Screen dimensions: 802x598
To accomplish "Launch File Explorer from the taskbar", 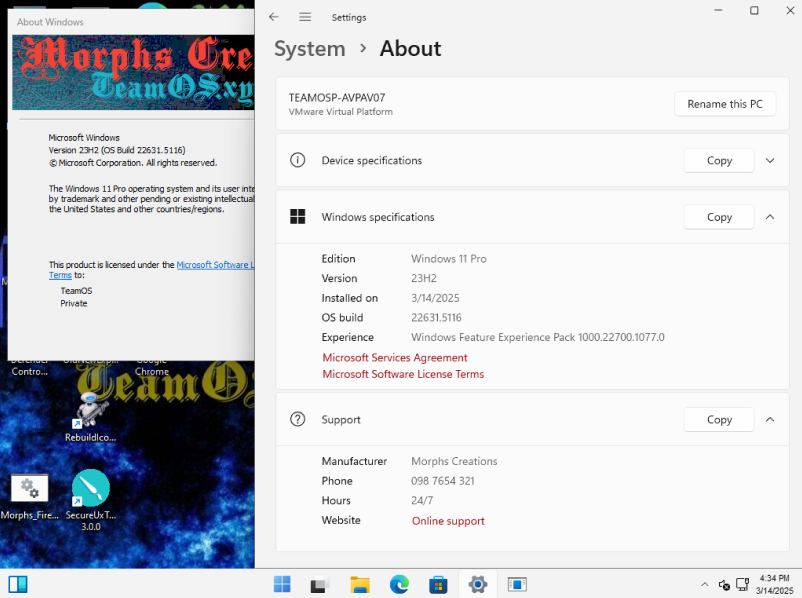I will pyautogui.click(x=360, y=584).
